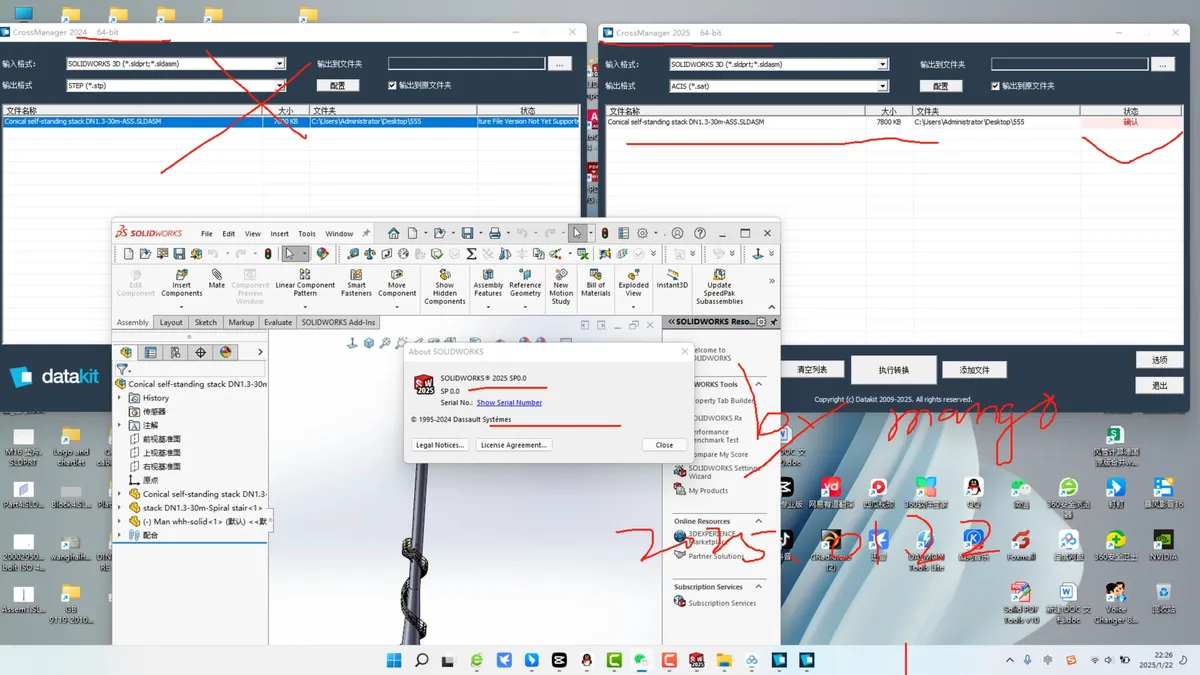Open the Tools menu in SolidWorks

coord(306,234)
